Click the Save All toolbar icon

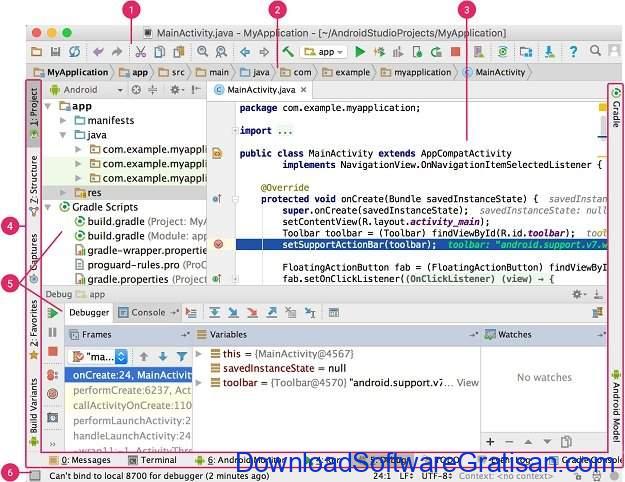pos(55,52)
